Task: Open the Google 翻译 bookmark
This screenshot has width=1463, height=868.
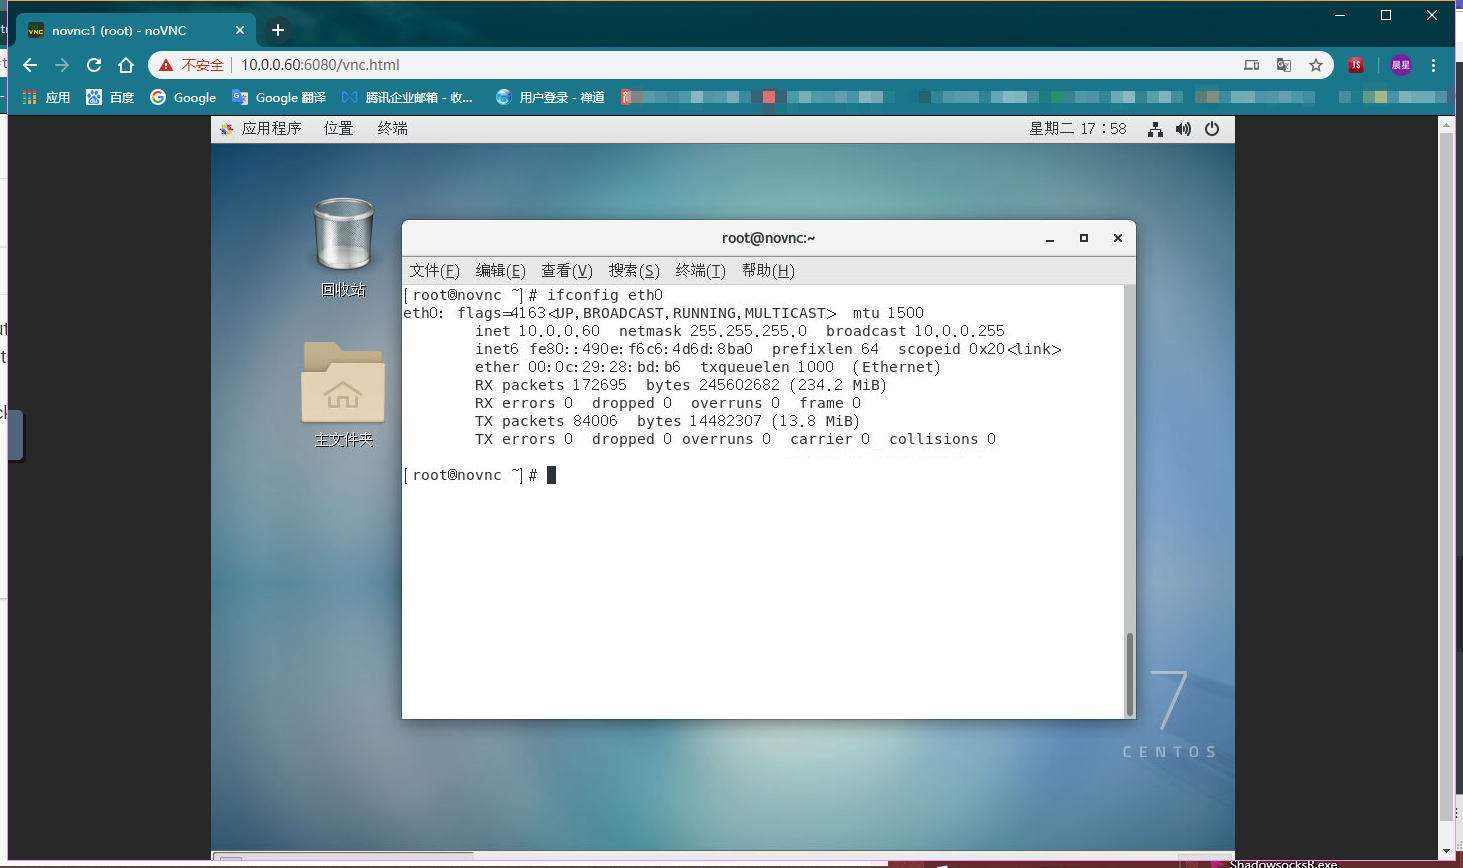Action: (279, 97)
